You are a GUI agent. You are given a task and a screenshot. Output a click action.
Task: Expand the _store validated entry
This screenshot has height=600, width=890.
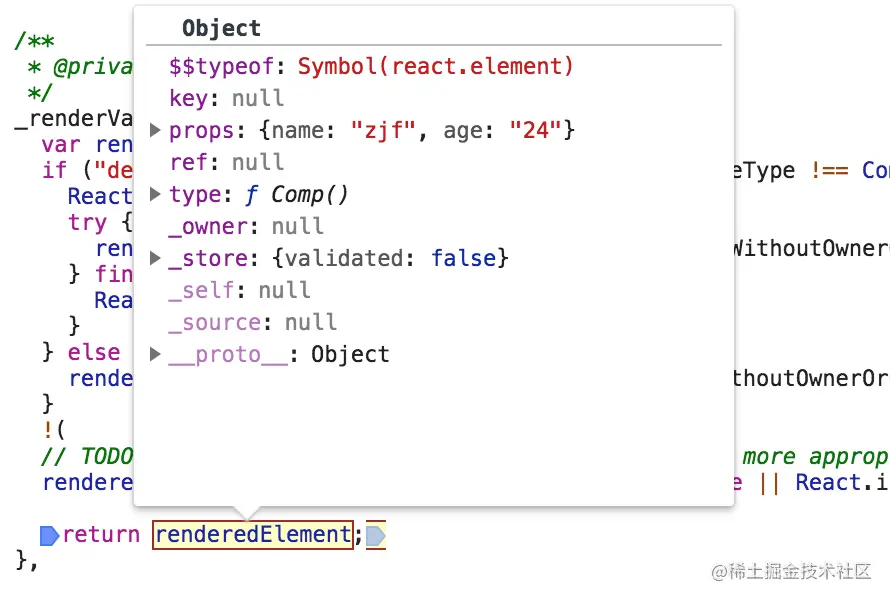(x=155, y=258)
